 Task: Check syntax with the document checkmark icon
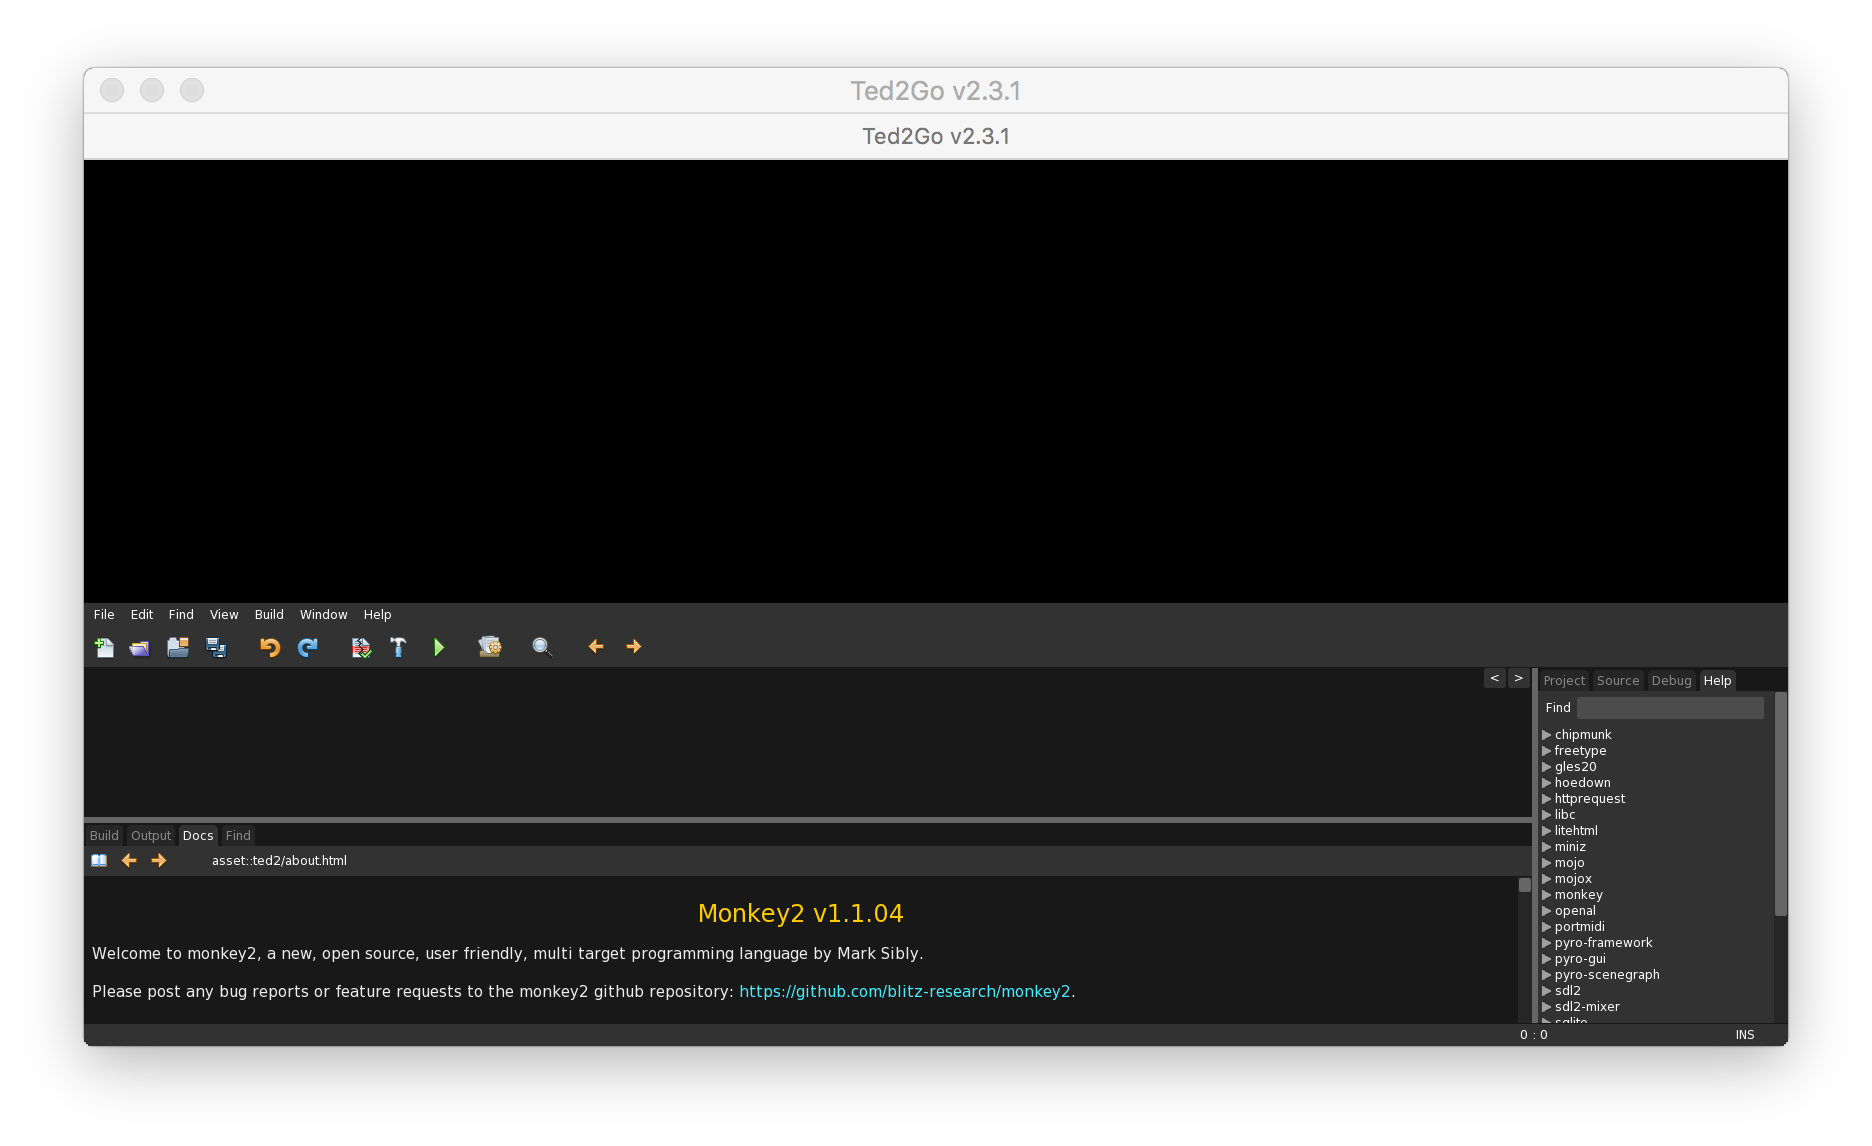pyautogui.click(x=361, y=647)
